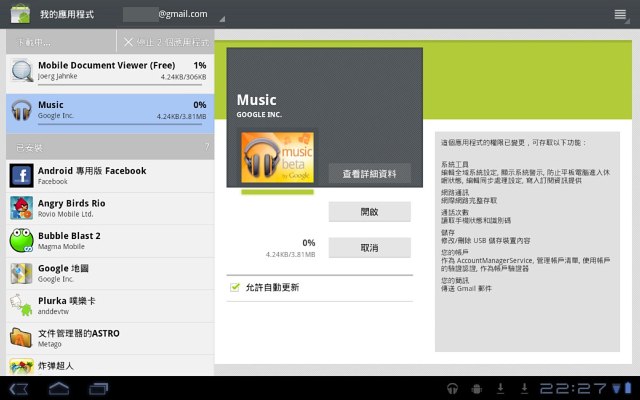Click GOOGLE INC. developer label
640x400 pixels.
259,115
